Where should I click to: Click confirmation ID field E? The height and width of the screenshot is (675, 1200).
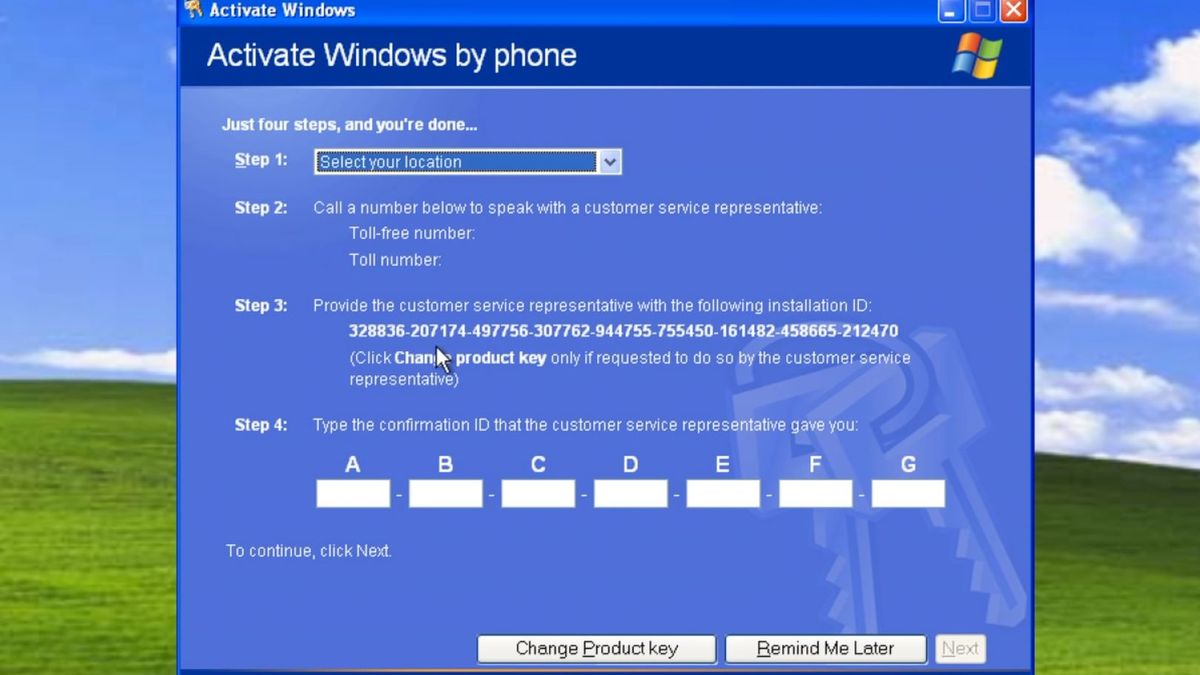coord(723,493)
